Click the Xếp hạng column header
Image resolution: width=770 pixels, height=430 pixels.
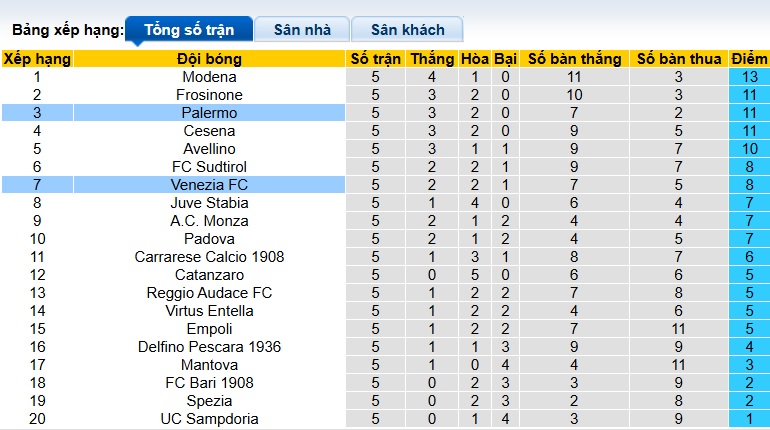pyautogui.click(x=37, y=59)
